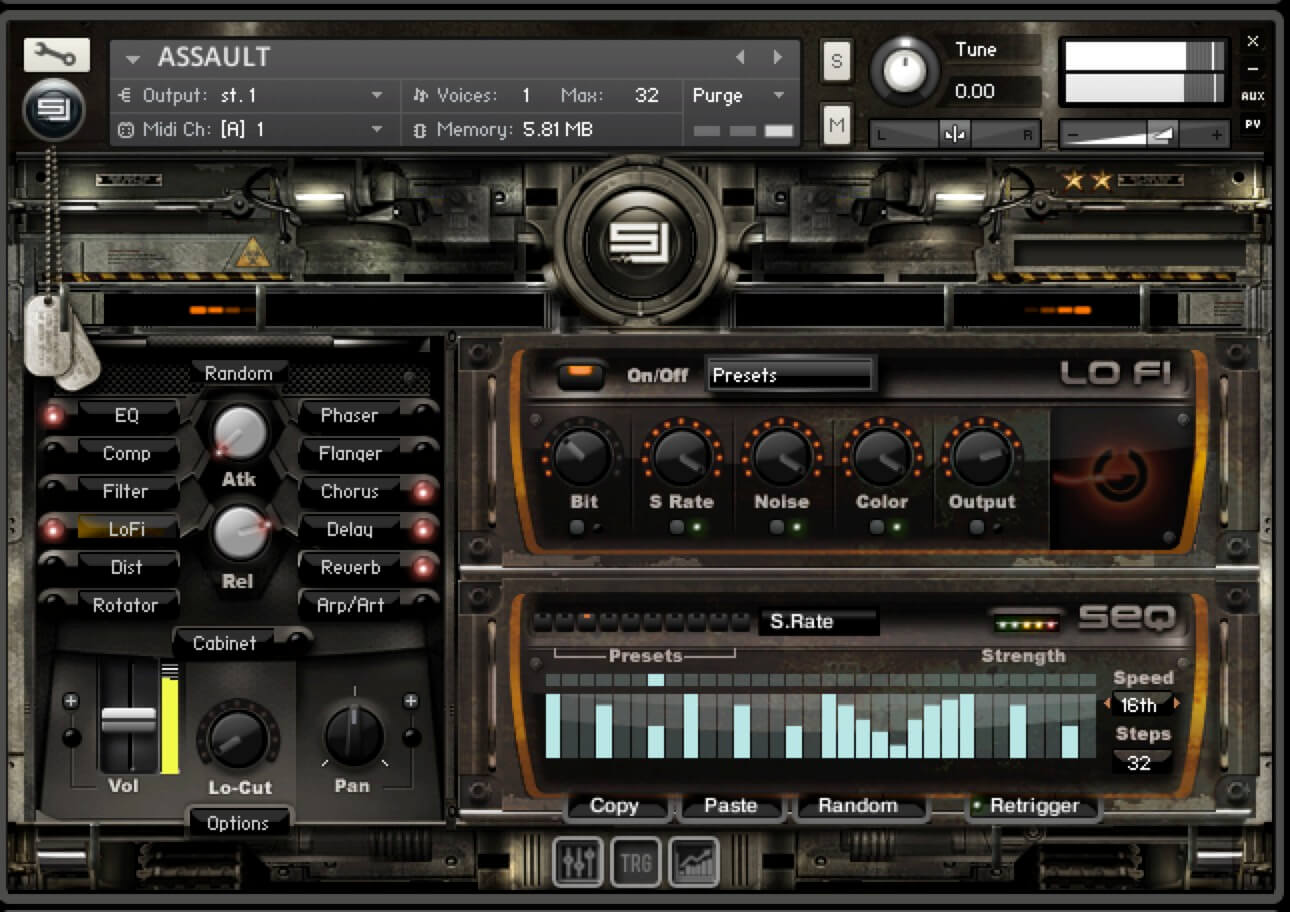Click the Solo S button

(836, 61)
